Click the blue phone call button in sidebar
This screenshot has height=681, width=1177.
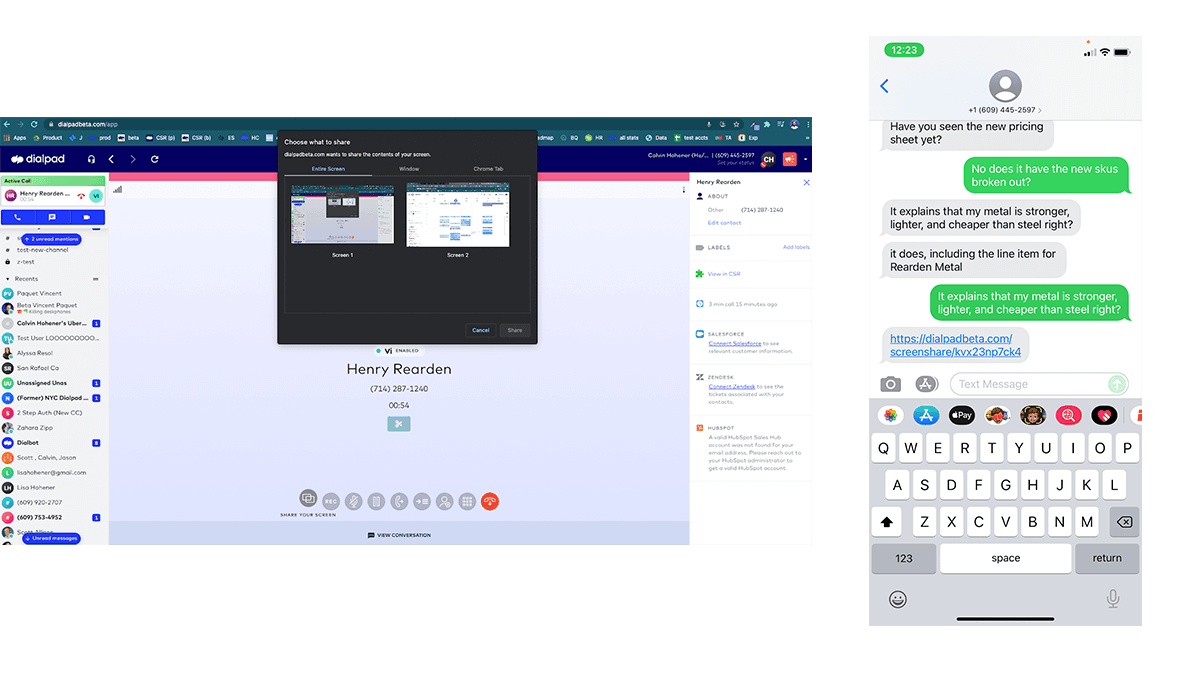coord(18,217)
